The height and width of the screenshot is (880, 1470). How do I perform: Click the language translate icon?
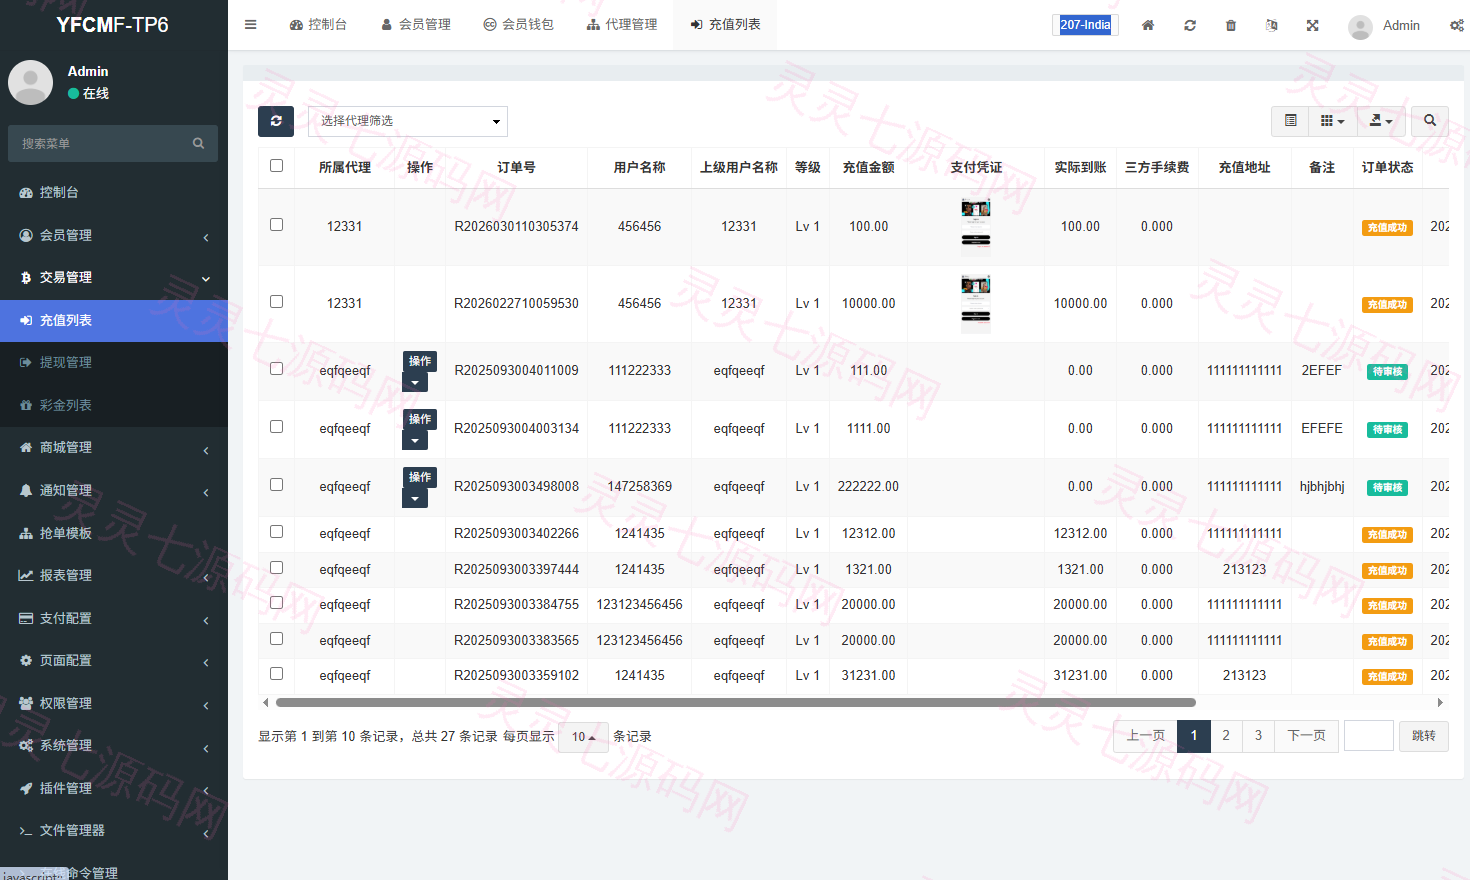click(1272, 25)
